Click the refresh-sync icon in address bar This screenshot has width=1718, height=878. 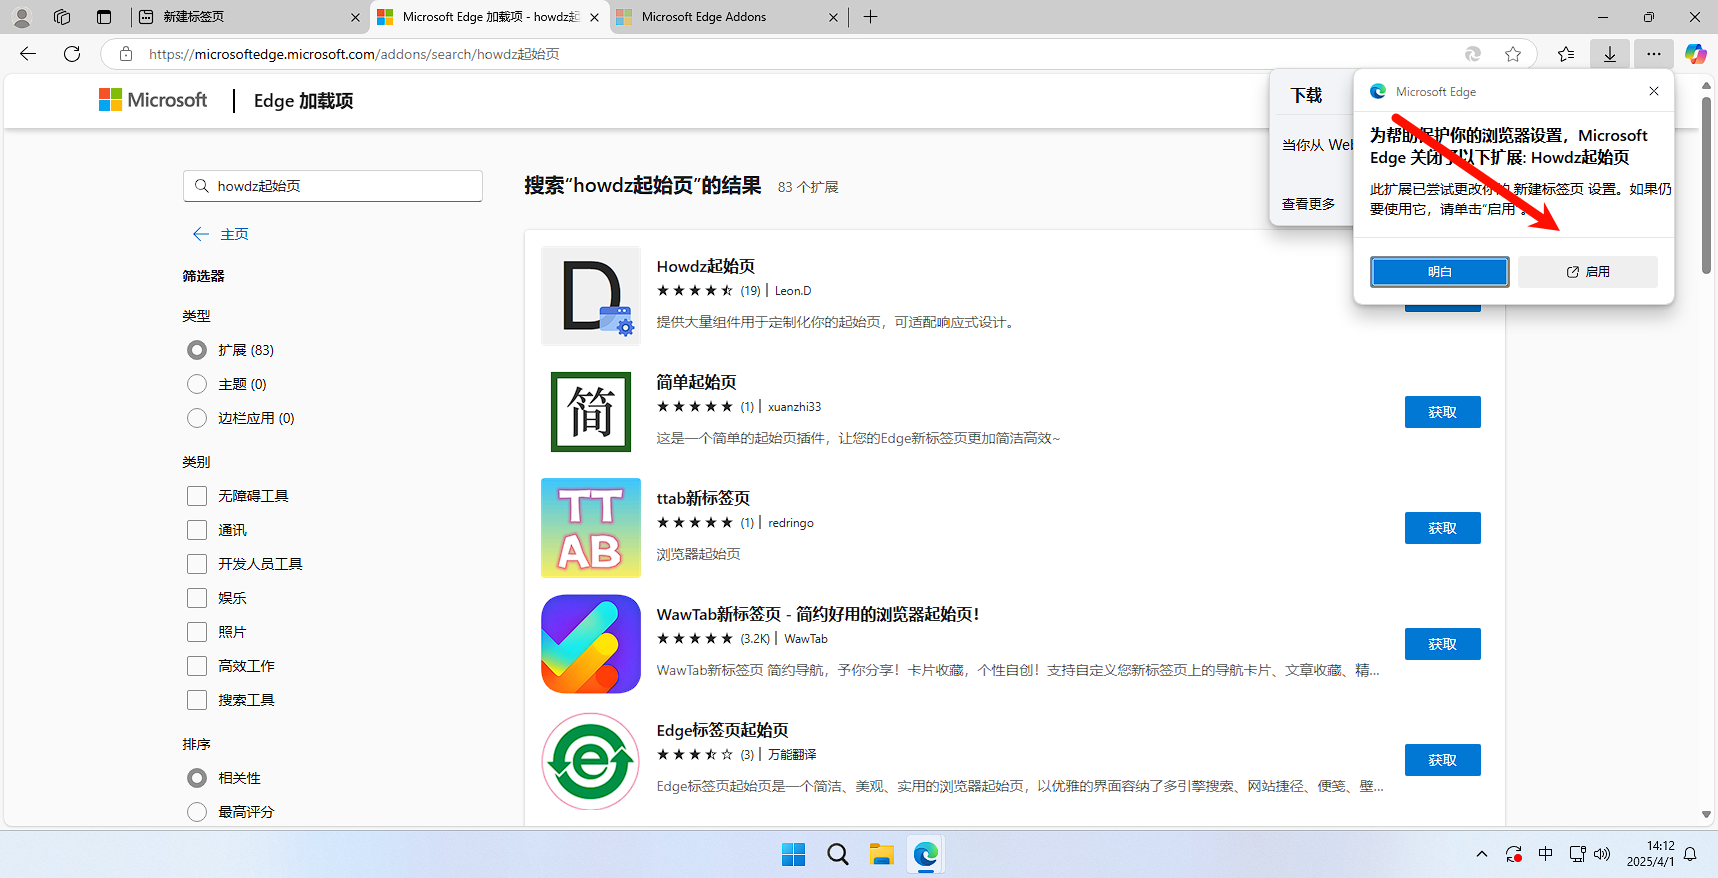pos(1473,54)
